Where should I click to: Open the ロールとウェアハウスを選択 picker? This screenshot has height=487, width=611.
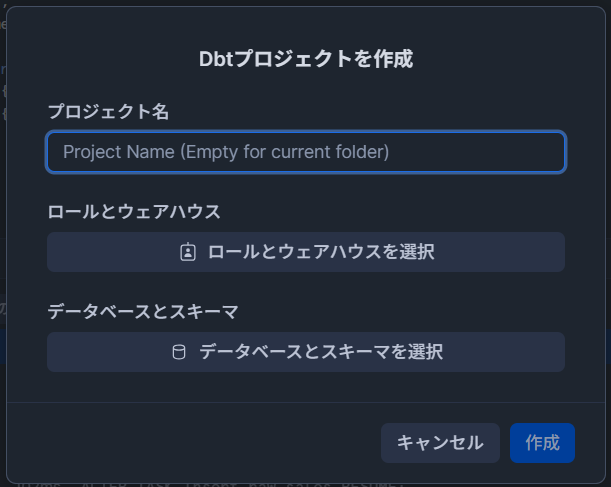(306, 252)
